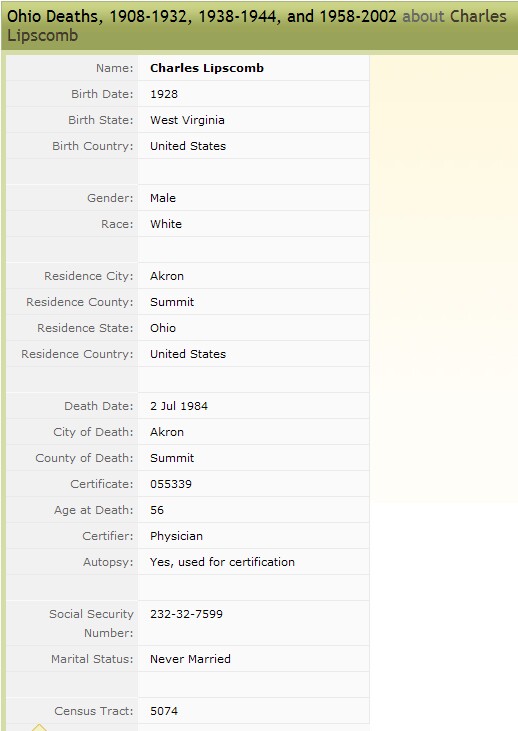Click the certificate number 055339
Image resolution: width=518 pixels, height=731 pixels.
(171, 484)
